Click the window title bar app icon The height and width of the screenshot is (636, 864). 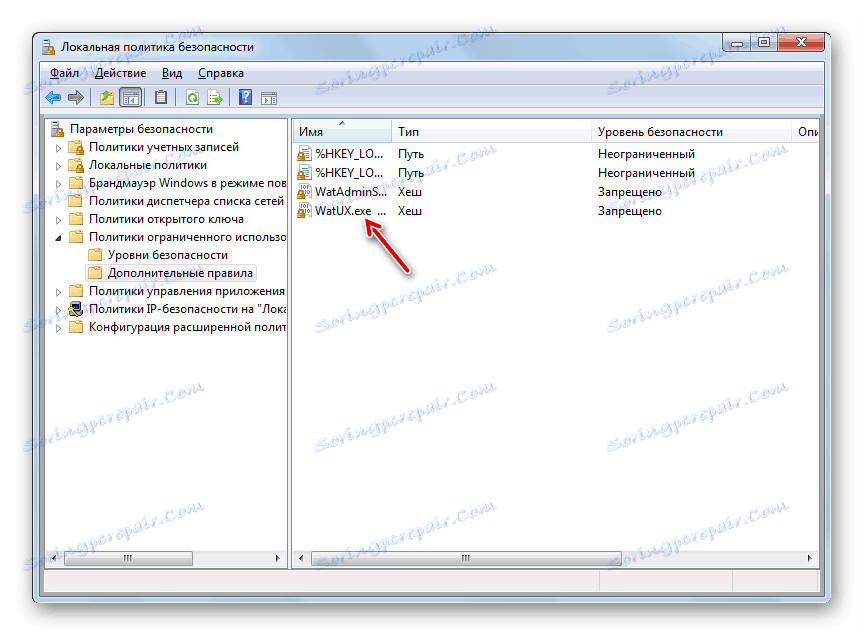(x=48, y=47)
